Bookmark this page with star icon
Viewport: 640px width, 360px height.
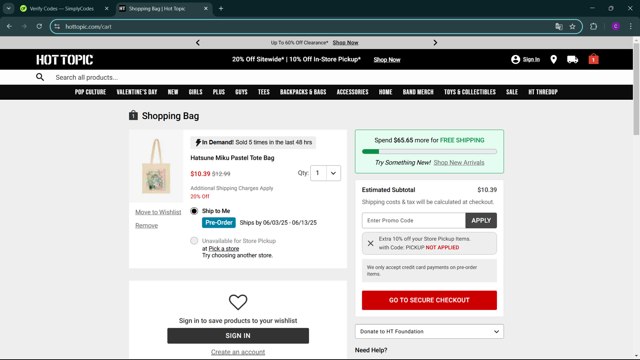coord(572,27)
